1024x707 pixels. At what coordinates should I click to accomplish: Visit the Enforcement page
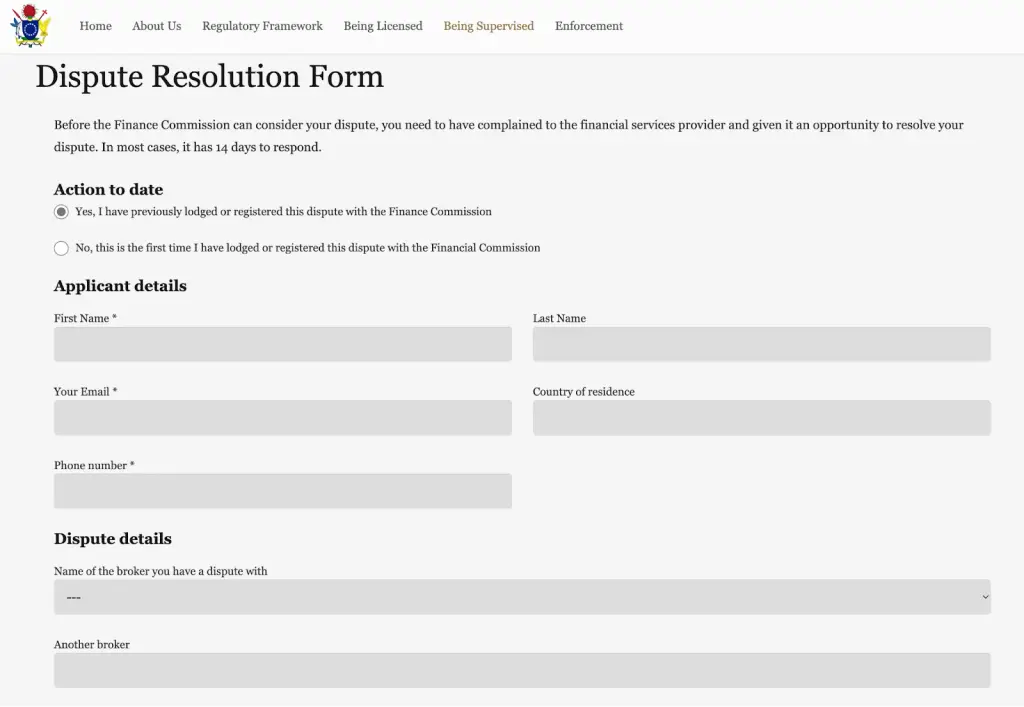[588, 26]
